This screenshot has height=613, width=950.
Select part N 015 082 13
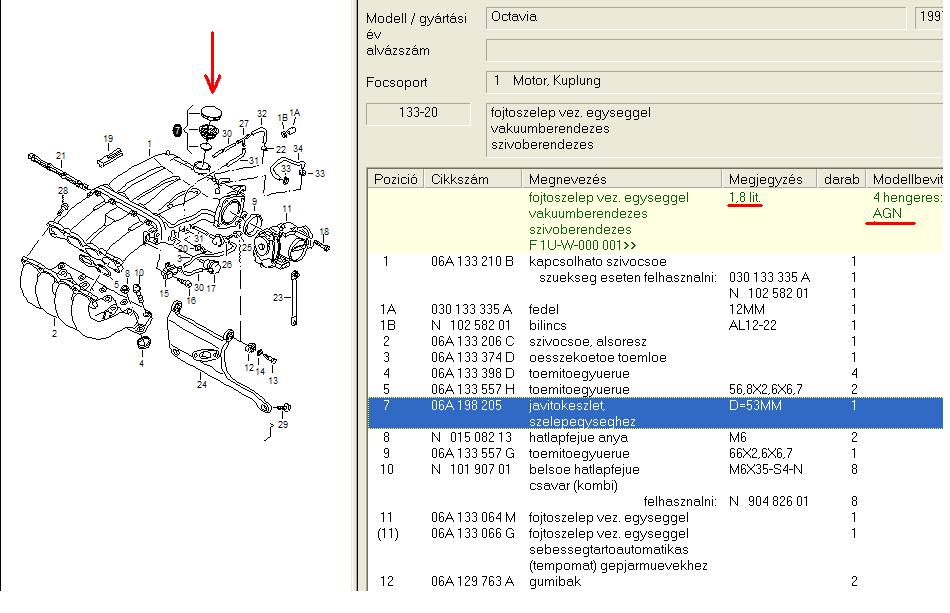click(471, 437)
